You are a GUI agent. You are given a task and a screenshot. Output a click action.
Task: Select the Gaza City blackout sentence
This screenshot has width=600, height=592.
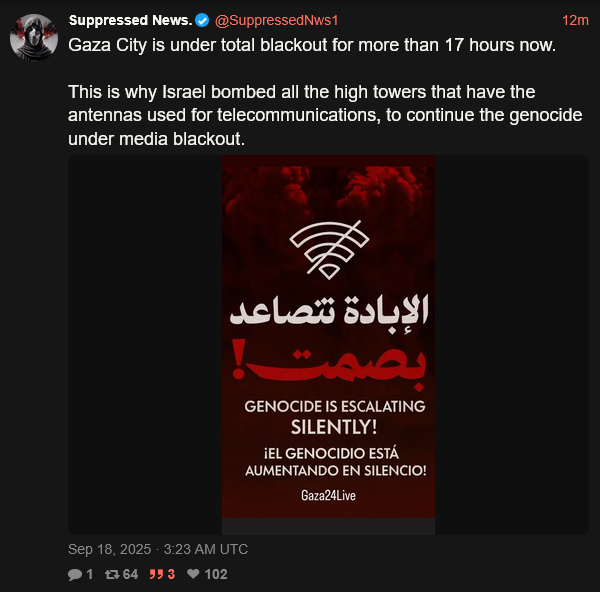coord(312,45)
